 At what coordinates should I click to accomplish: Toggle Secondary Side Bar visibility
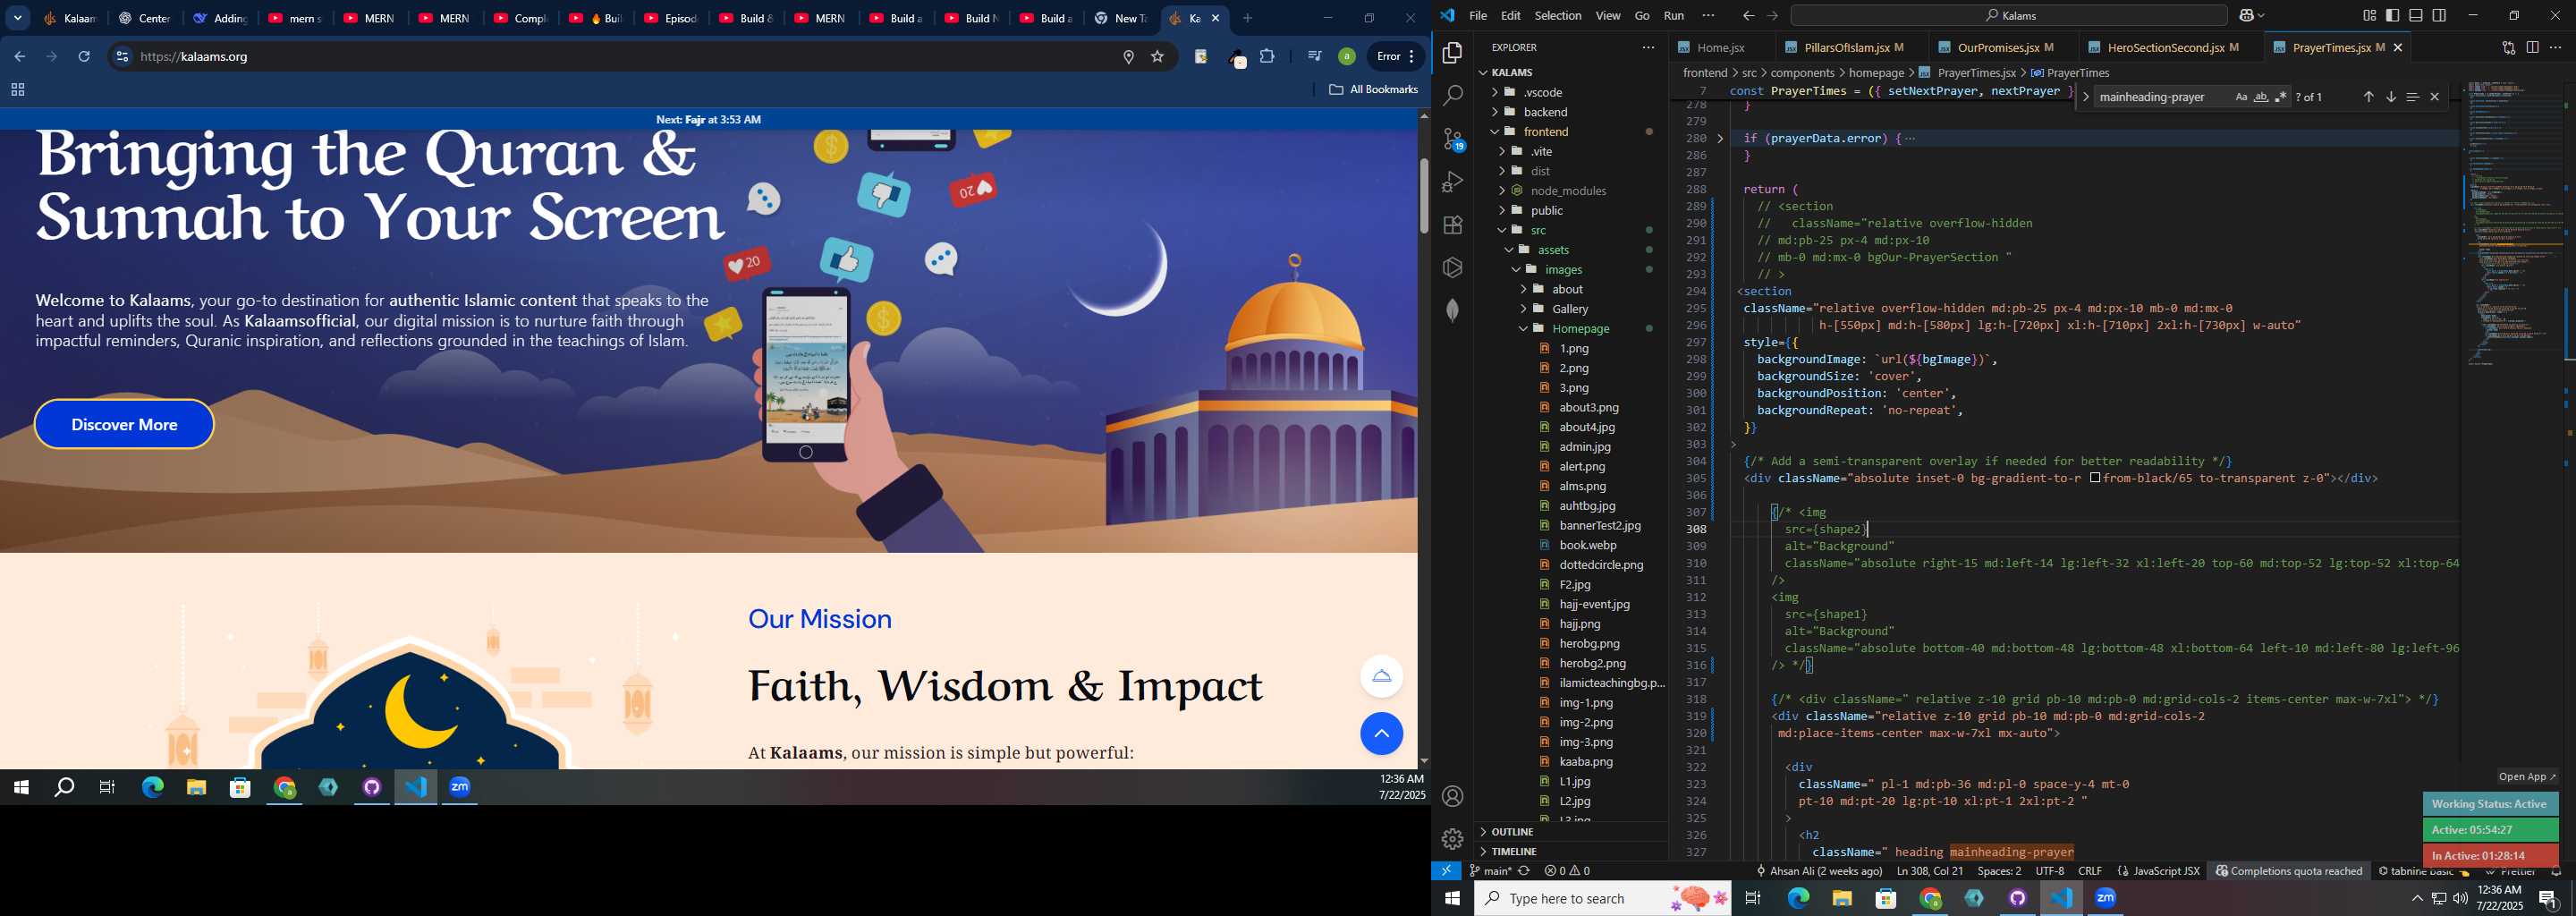(2439, 16)
